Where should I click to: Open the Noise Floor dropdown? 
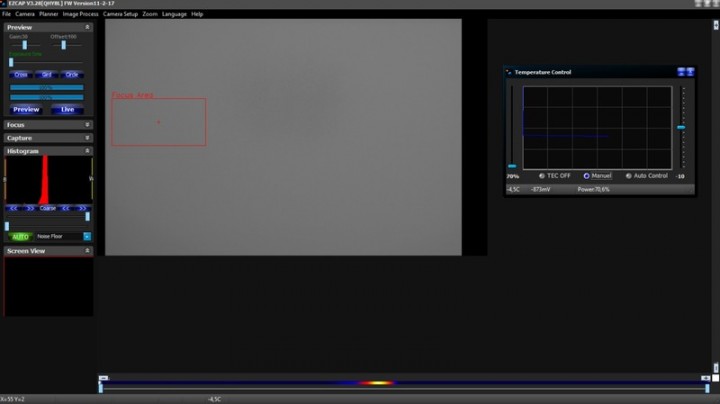(87, 236)
